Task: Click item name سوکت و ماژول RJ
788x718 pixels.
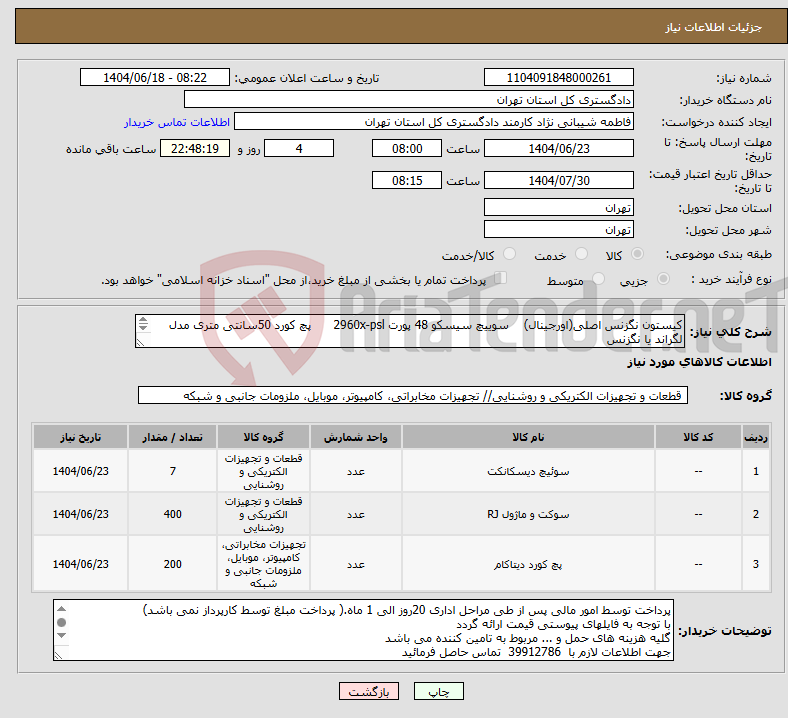Action: 528,515
